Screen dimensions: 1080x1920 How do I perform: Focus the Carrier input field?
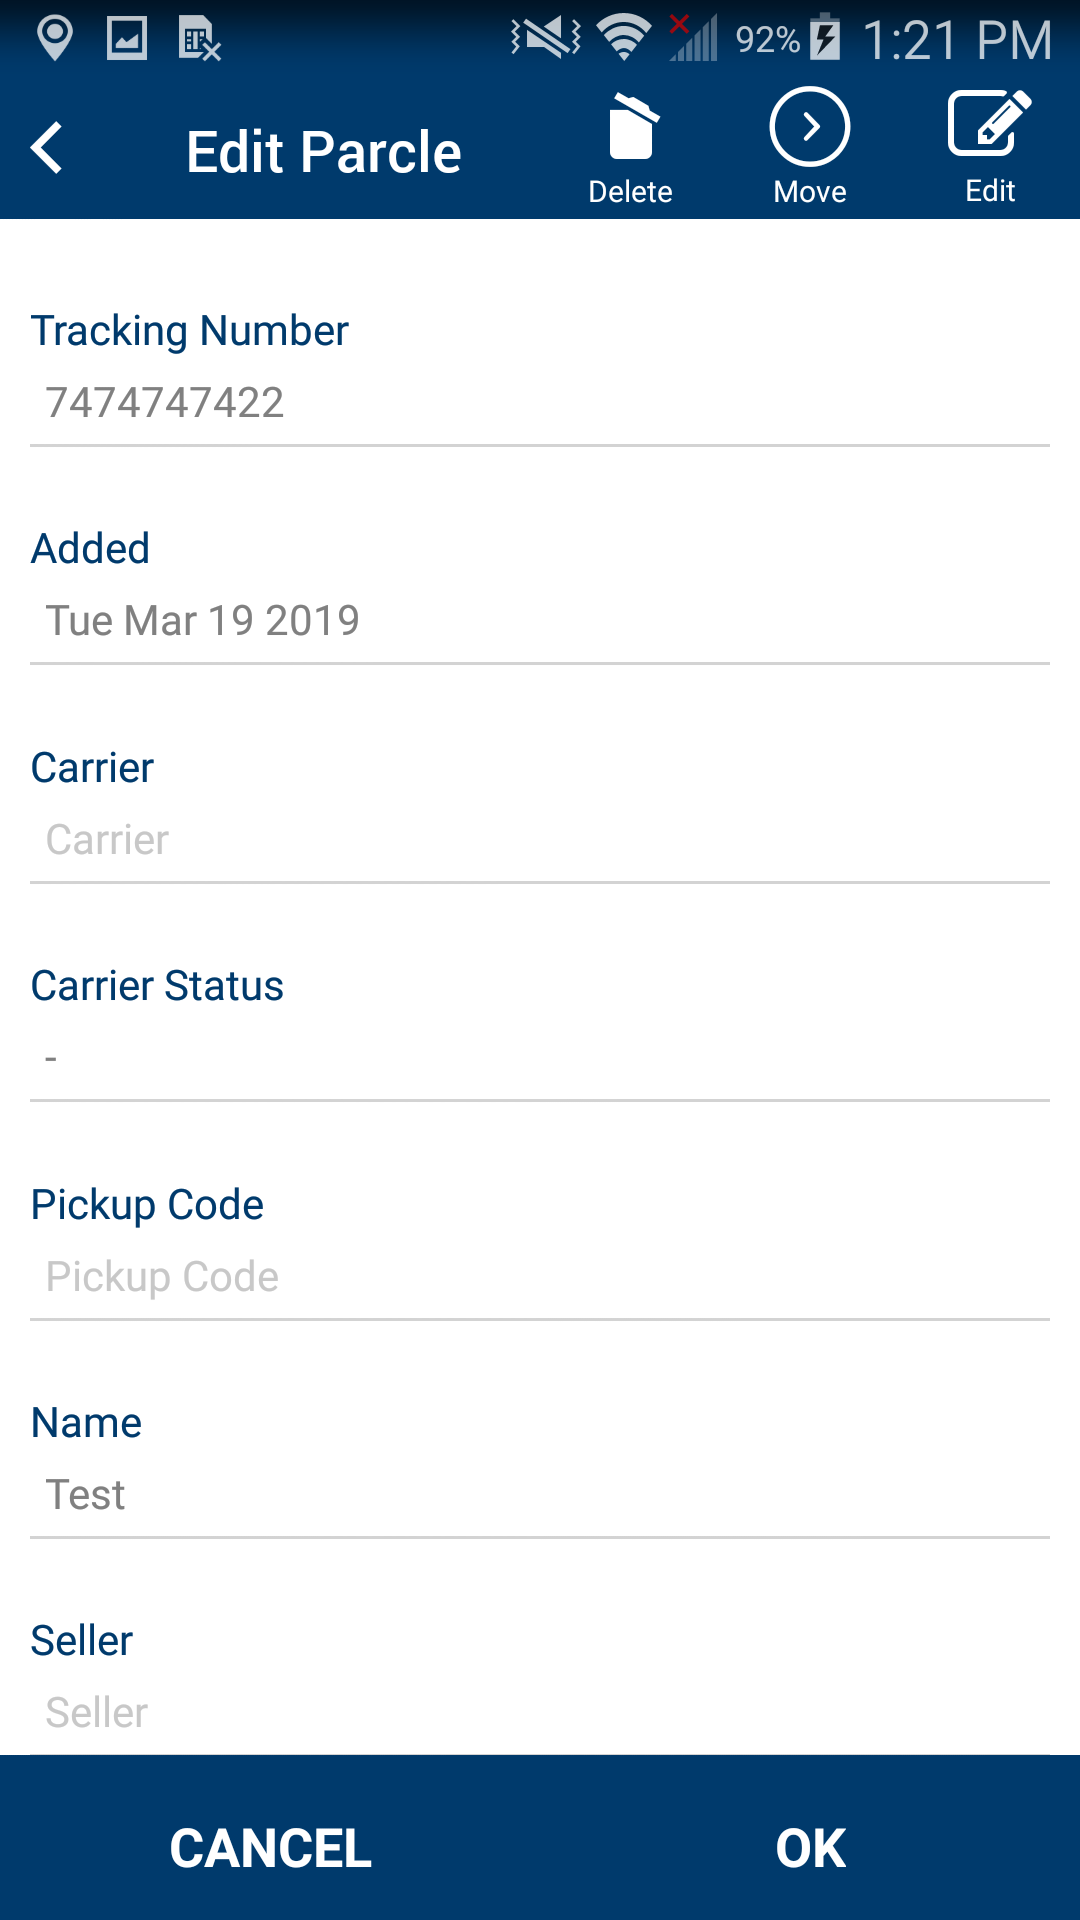(540, 840)
